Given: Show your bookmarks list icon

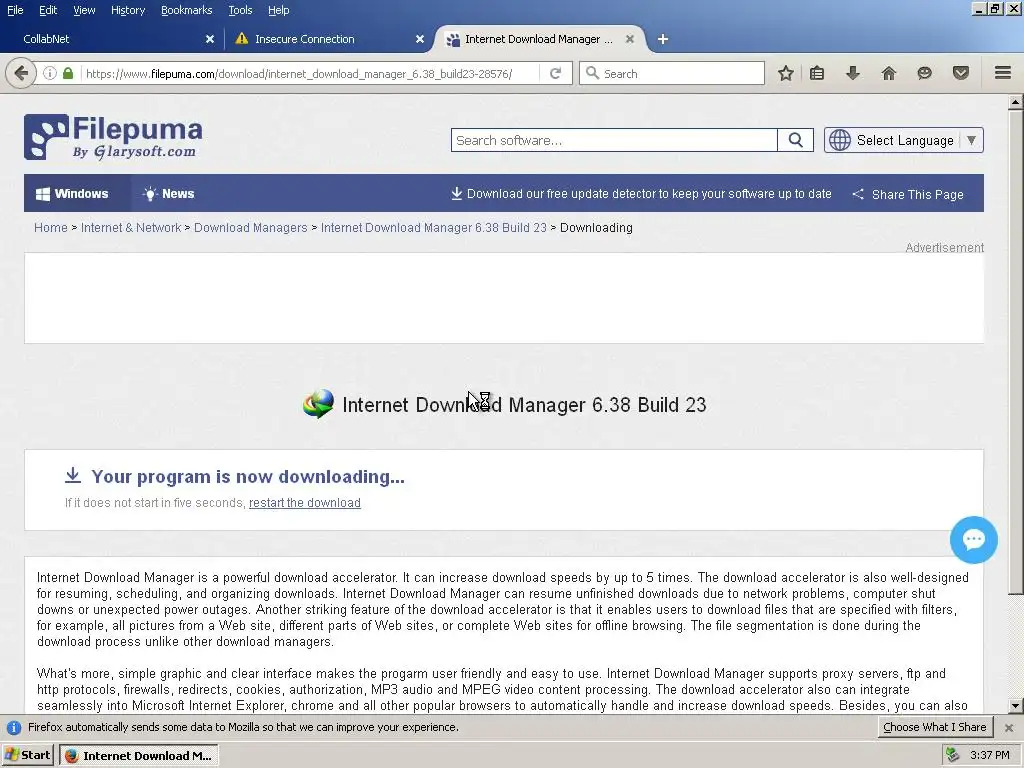Looking at the screenshot, I should [x=817, y=73].
